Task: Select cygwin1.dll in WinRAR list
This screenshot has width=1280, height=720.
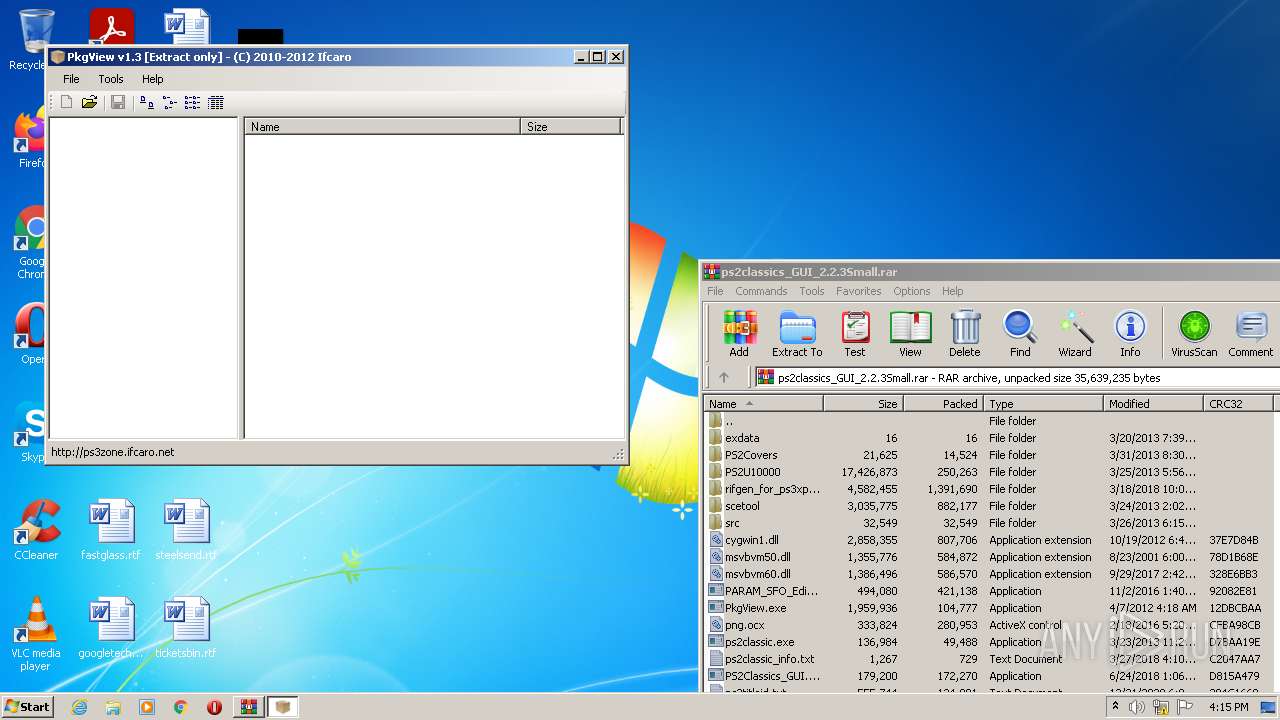Action: tap(751, 540)
